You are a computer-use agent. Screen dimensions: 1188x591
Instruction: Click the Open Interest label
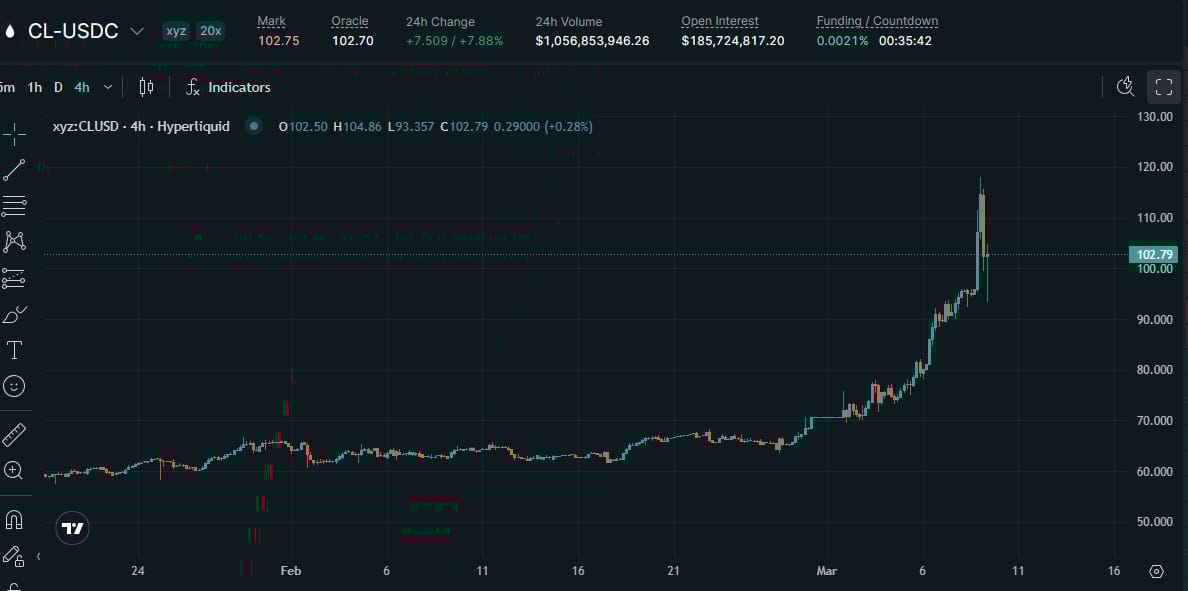[720, 21]
